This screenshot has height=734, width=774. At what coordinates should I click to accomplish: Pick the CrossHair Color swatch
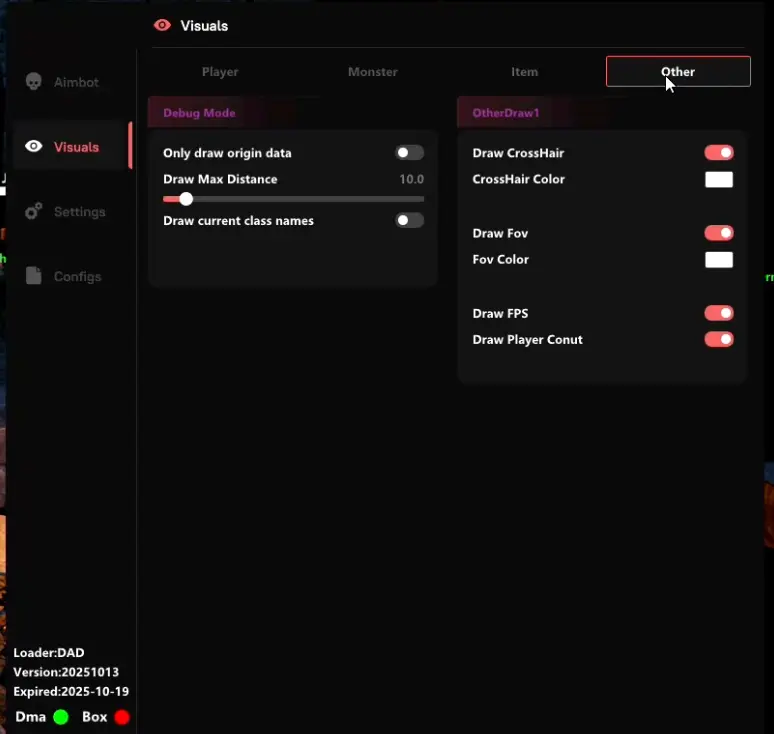click(719, 180)
